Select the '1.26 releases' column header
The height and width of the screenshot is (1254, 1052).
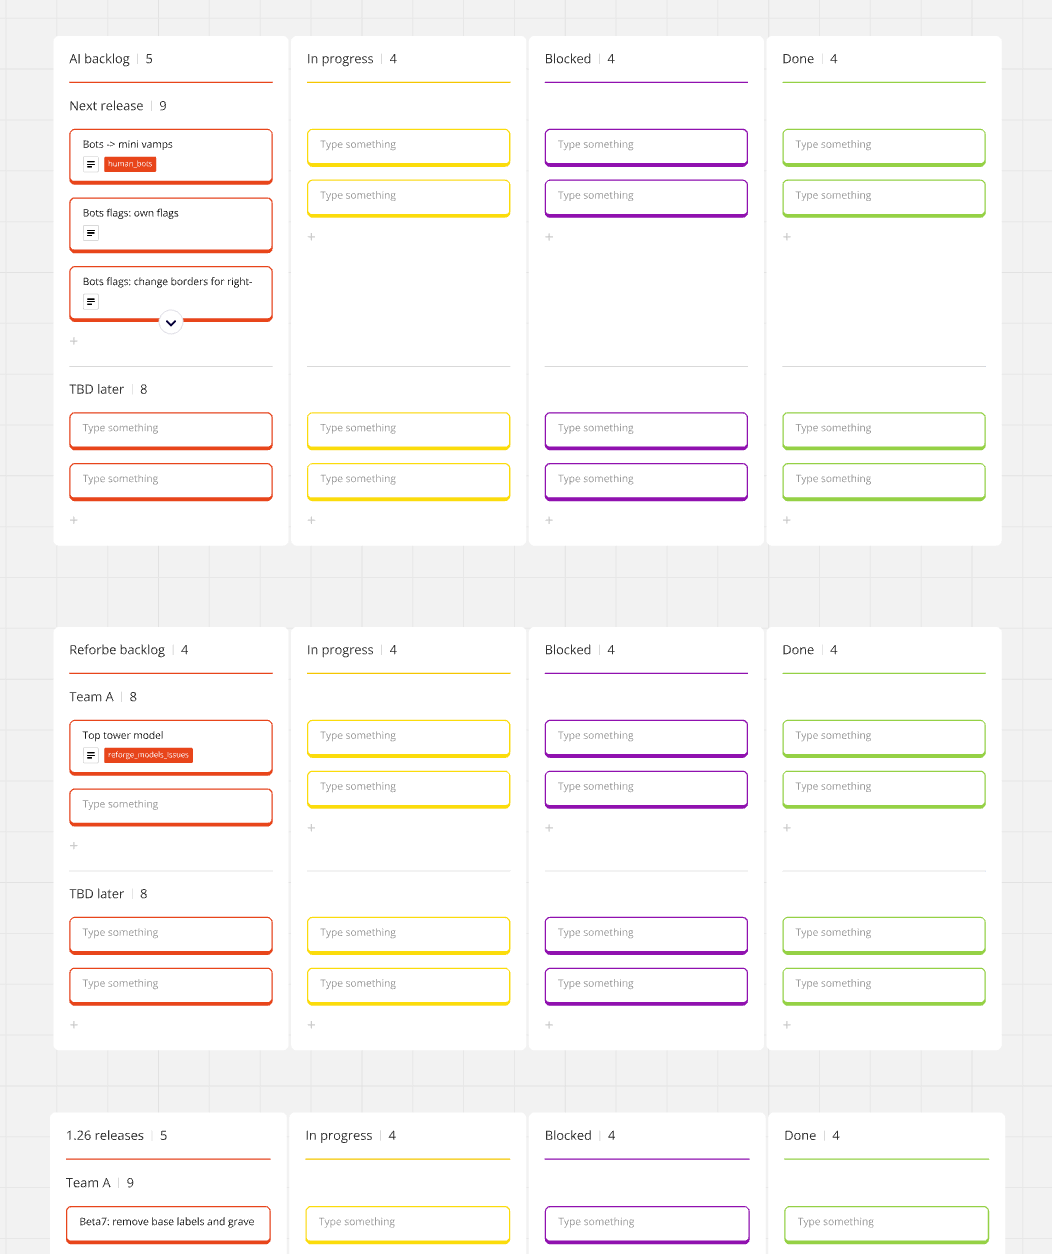[105, 1136]
